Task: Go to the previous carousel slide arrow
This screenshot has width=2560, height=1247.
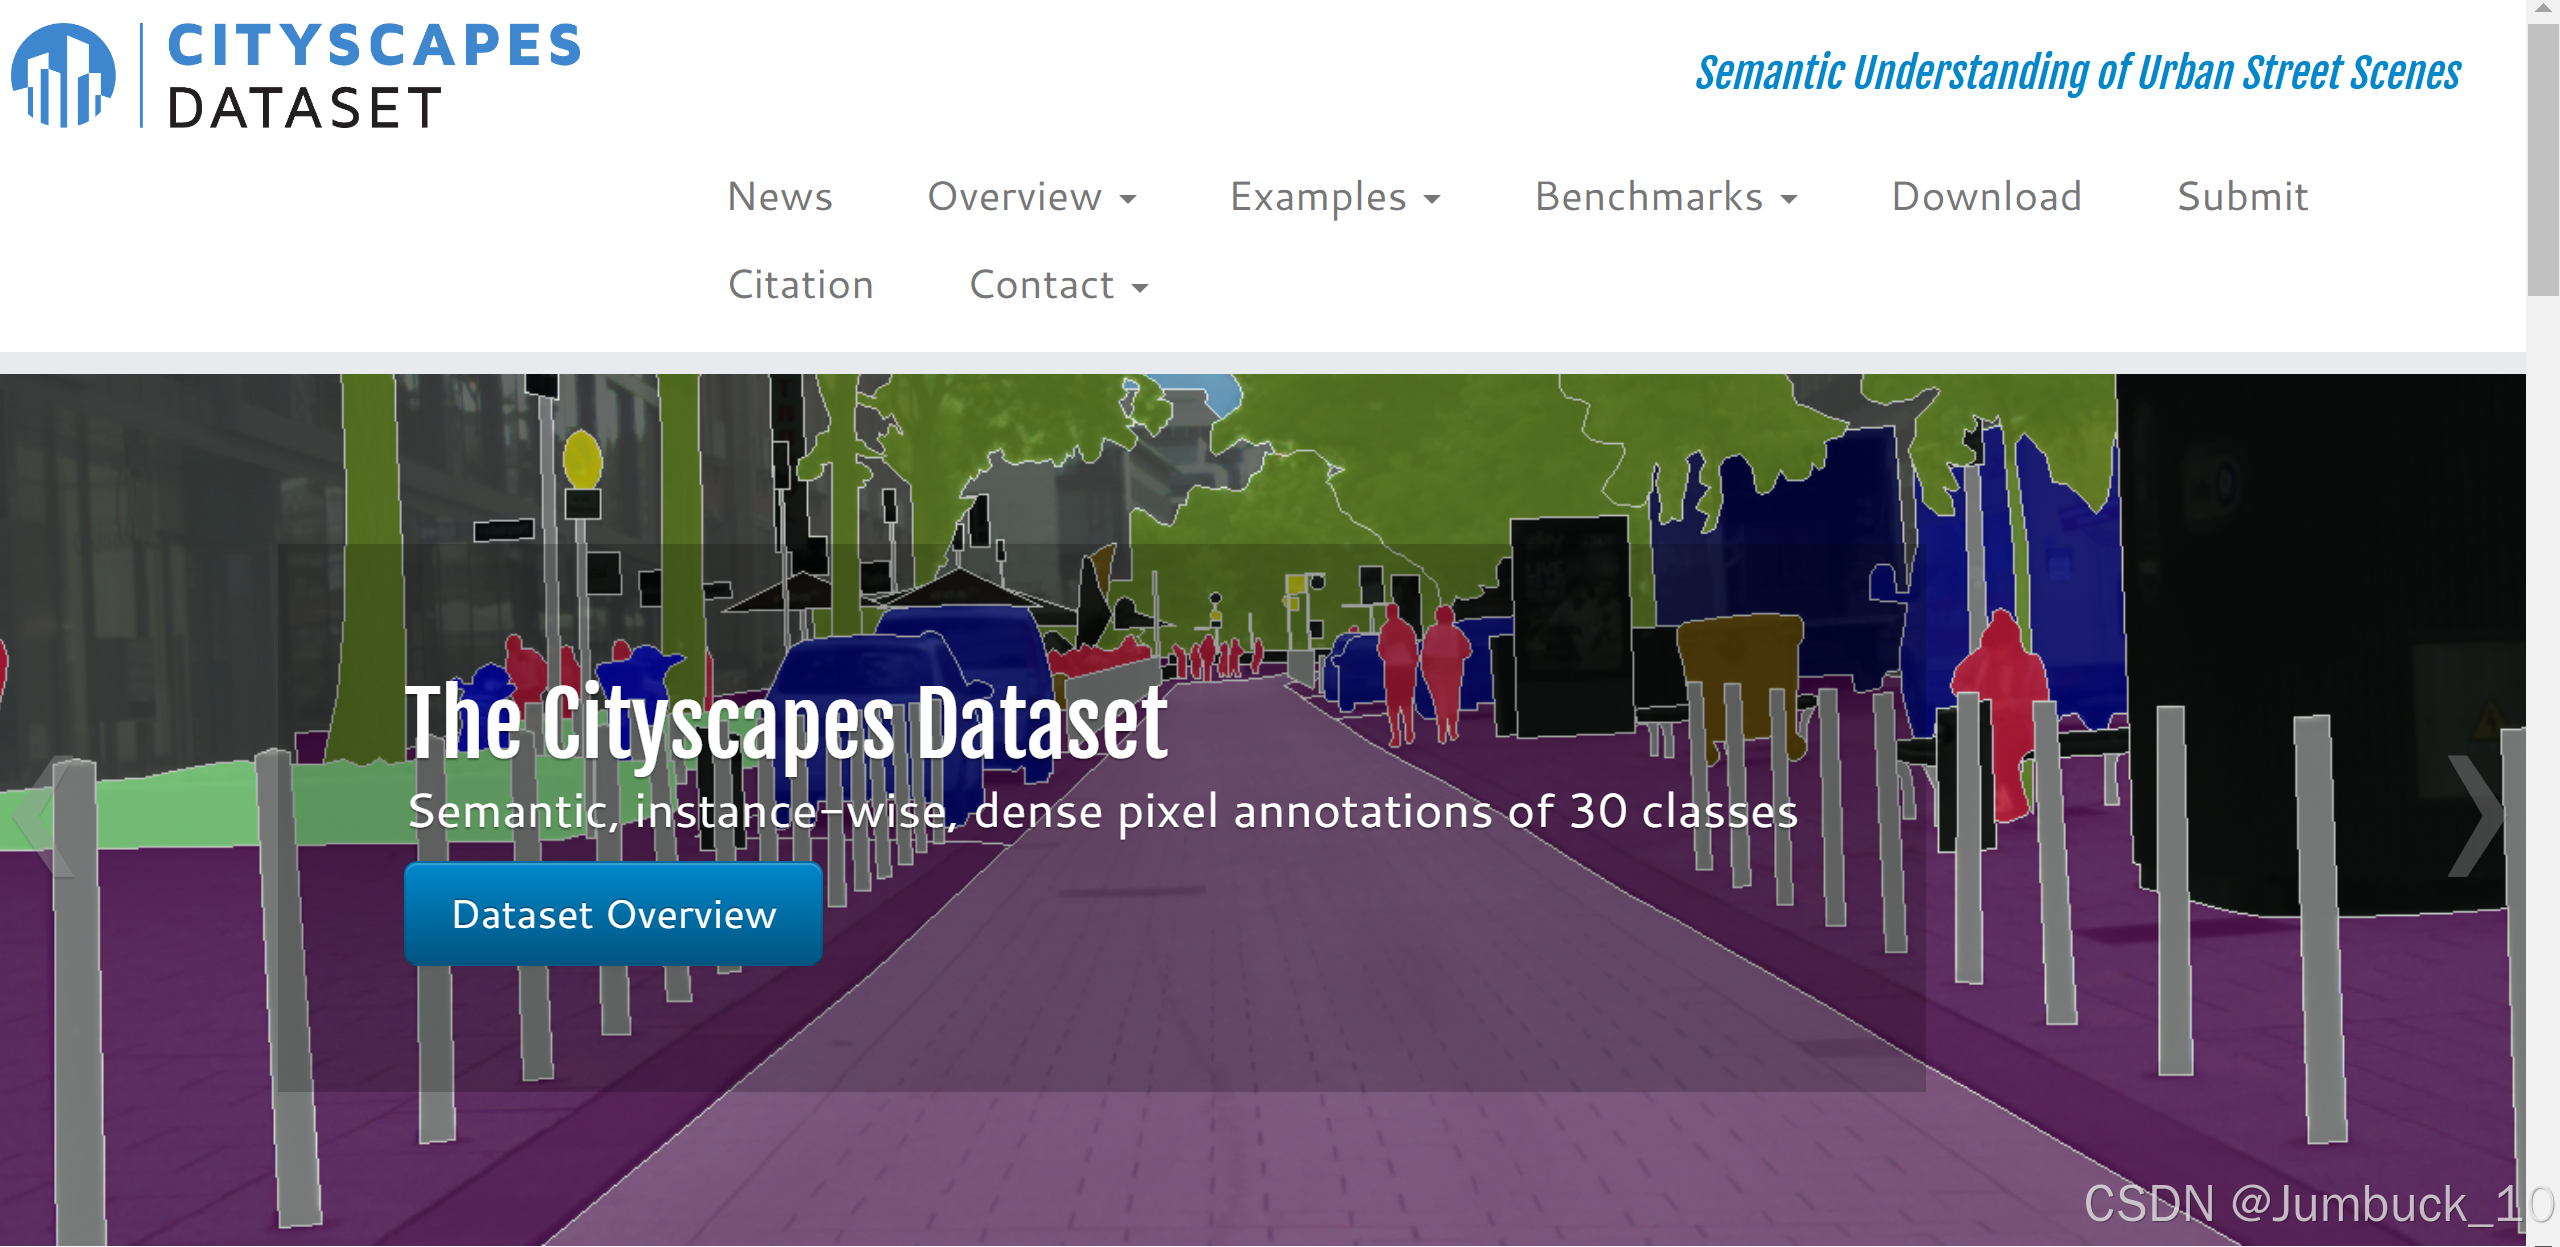Action: coord(42,815)
